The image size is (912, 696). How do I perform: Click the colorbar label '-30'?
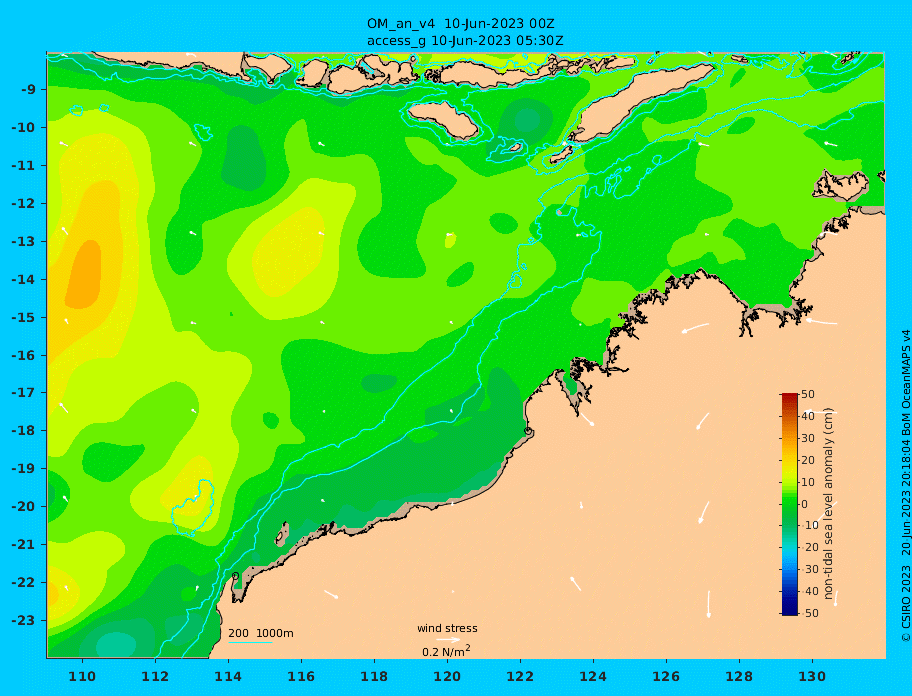pyautogui.click(x=808, y=569)
